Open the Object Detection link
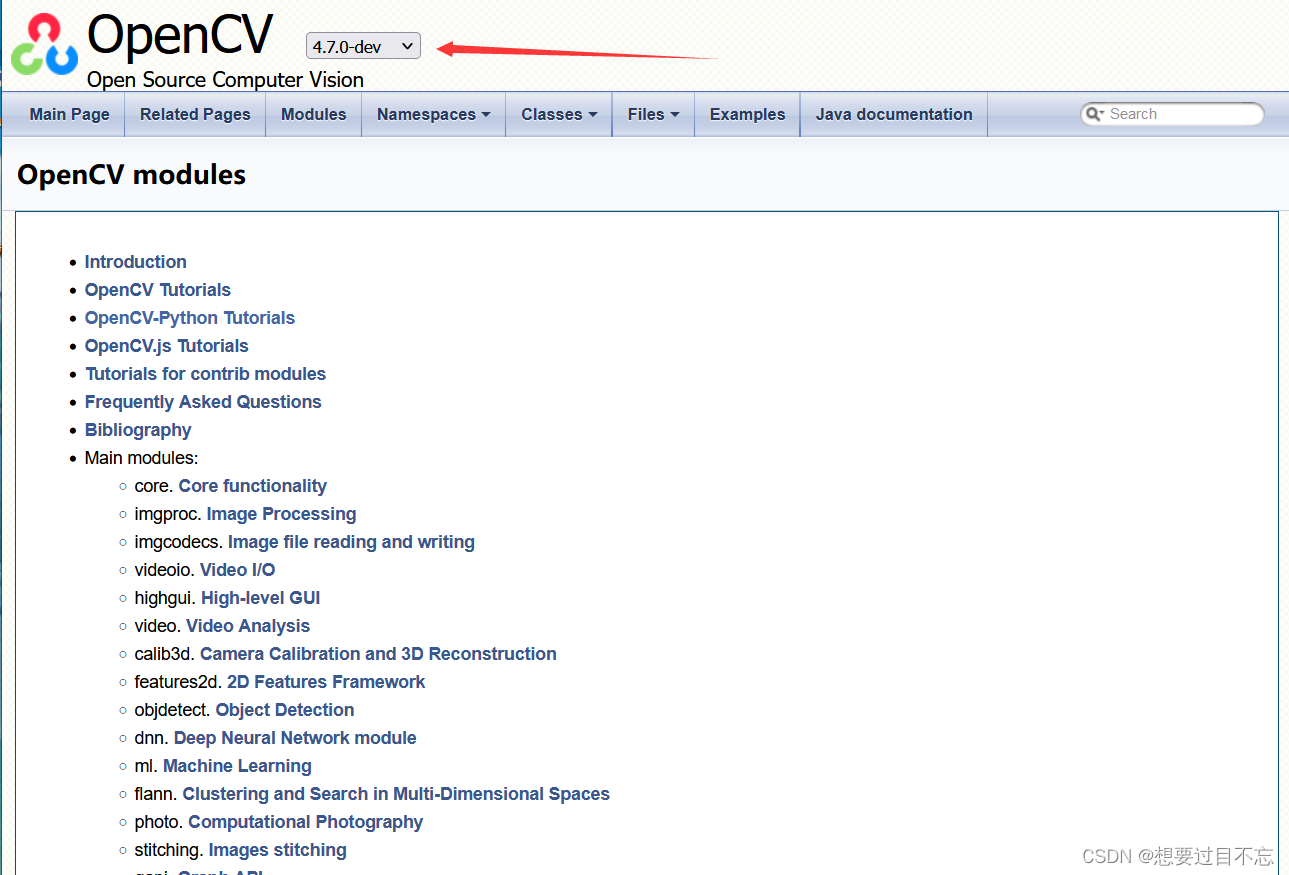 tap(285, 710)
